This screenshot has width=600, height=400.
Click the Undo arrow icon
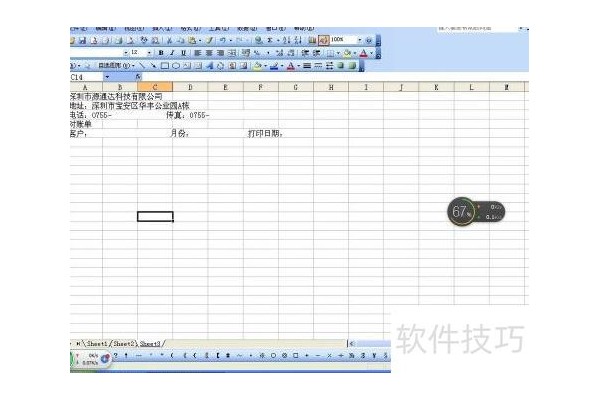[x=222, y=40]
